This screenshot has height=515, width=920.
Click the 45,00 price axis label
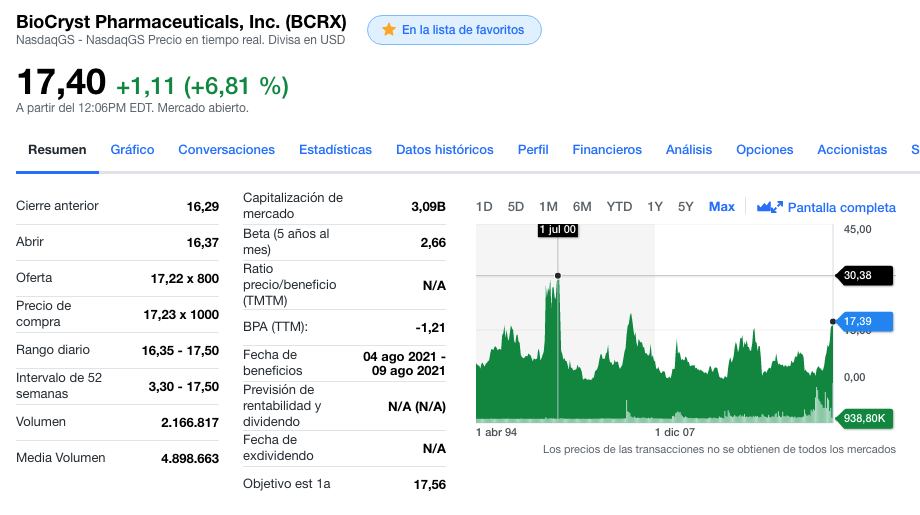(858, 229)
